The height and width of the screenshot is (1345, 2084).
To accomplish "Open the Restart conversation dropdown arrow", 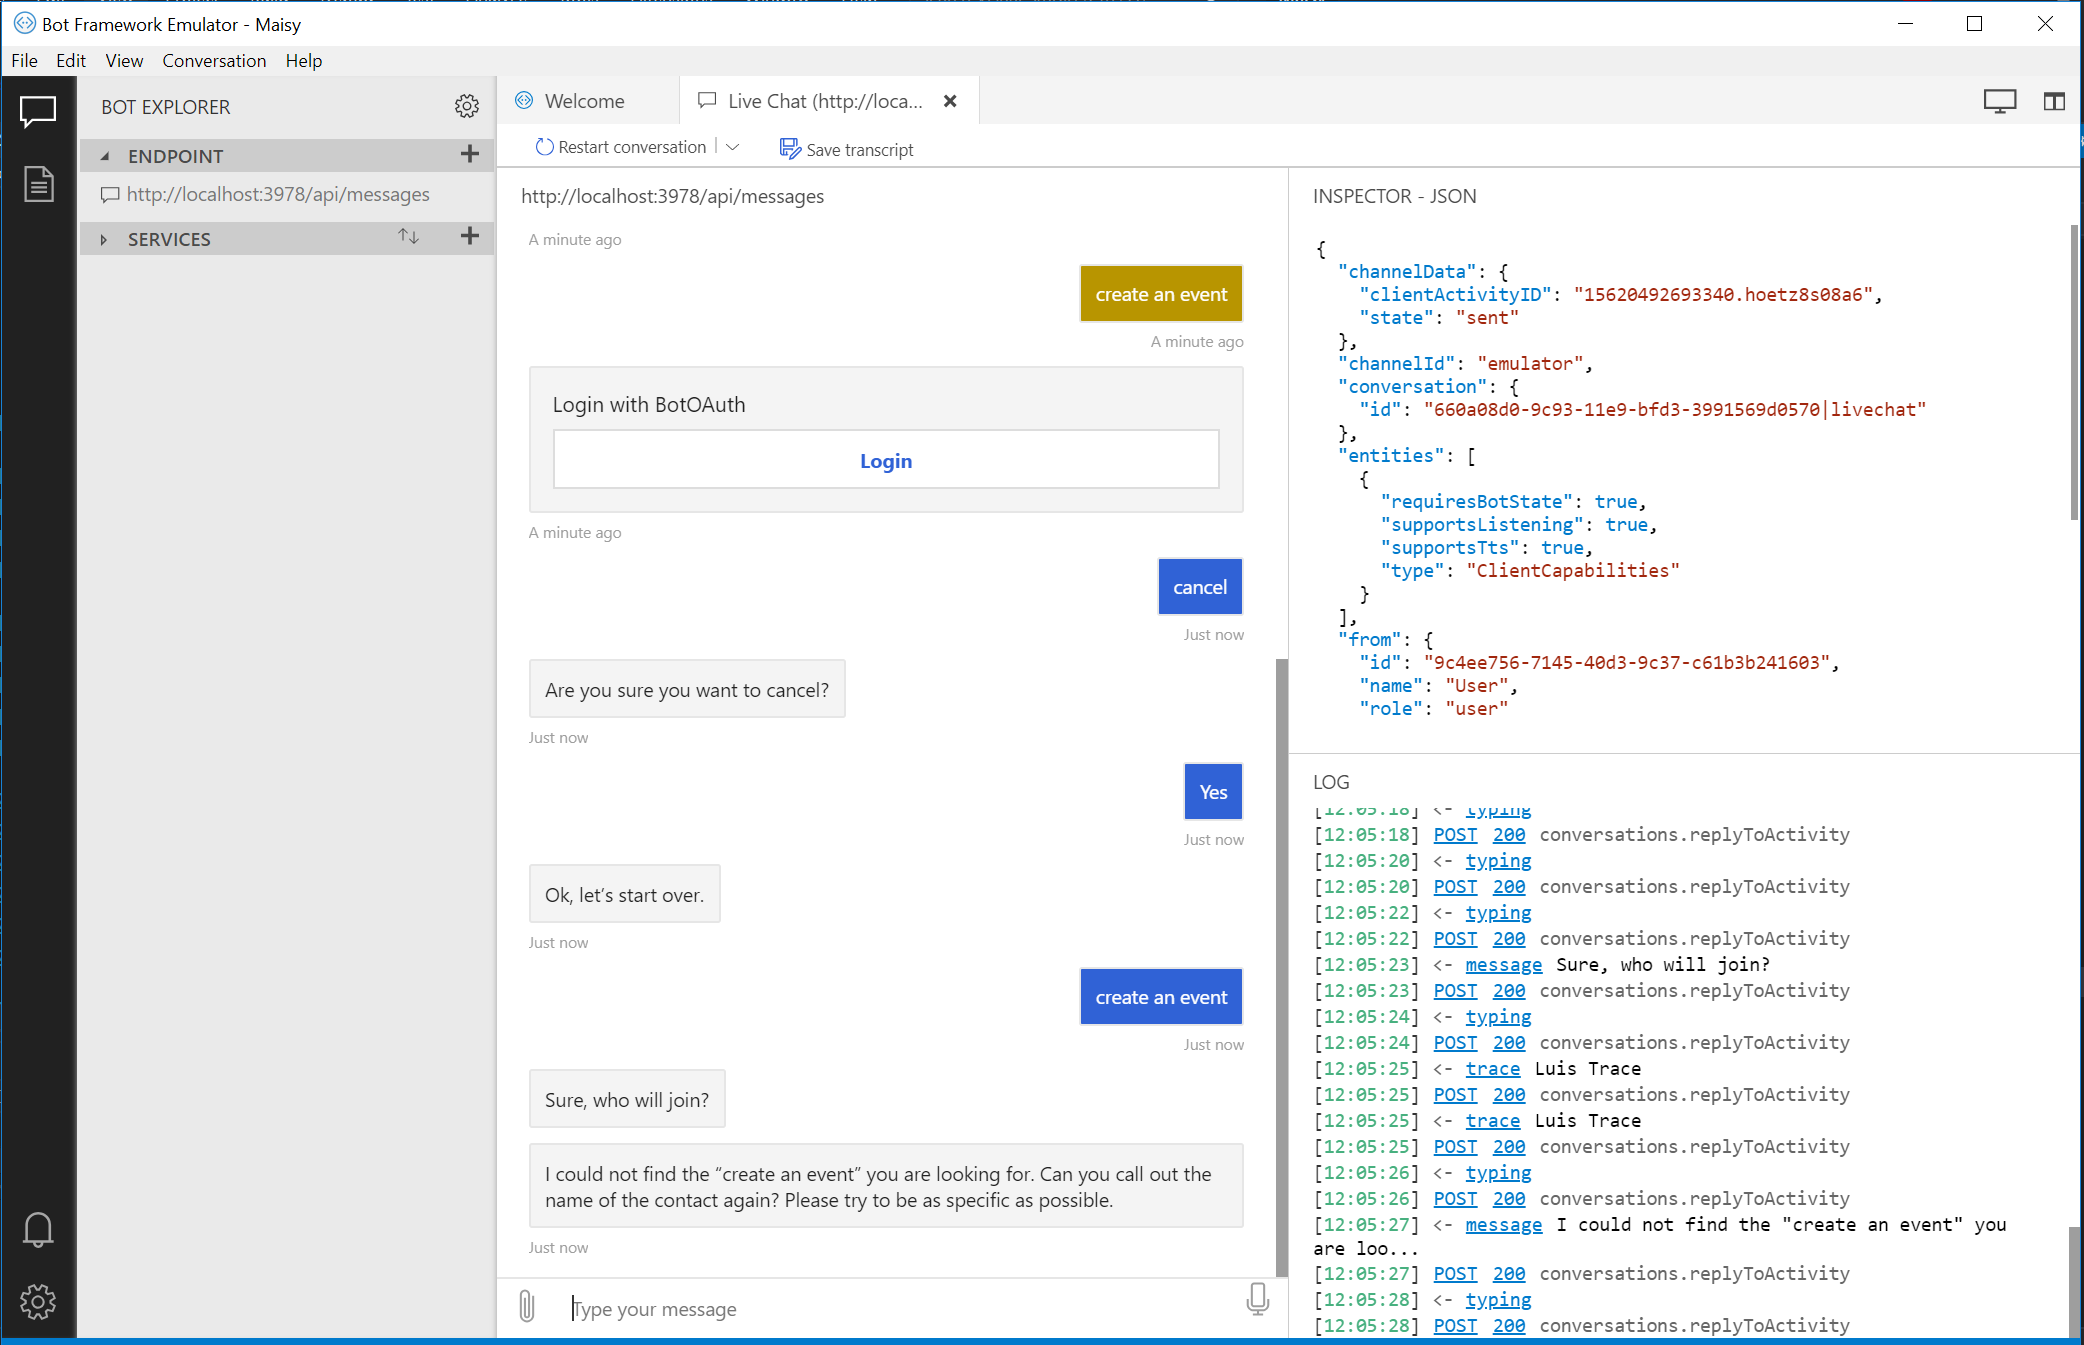I will pyautogui.click(x=733, y=147).
